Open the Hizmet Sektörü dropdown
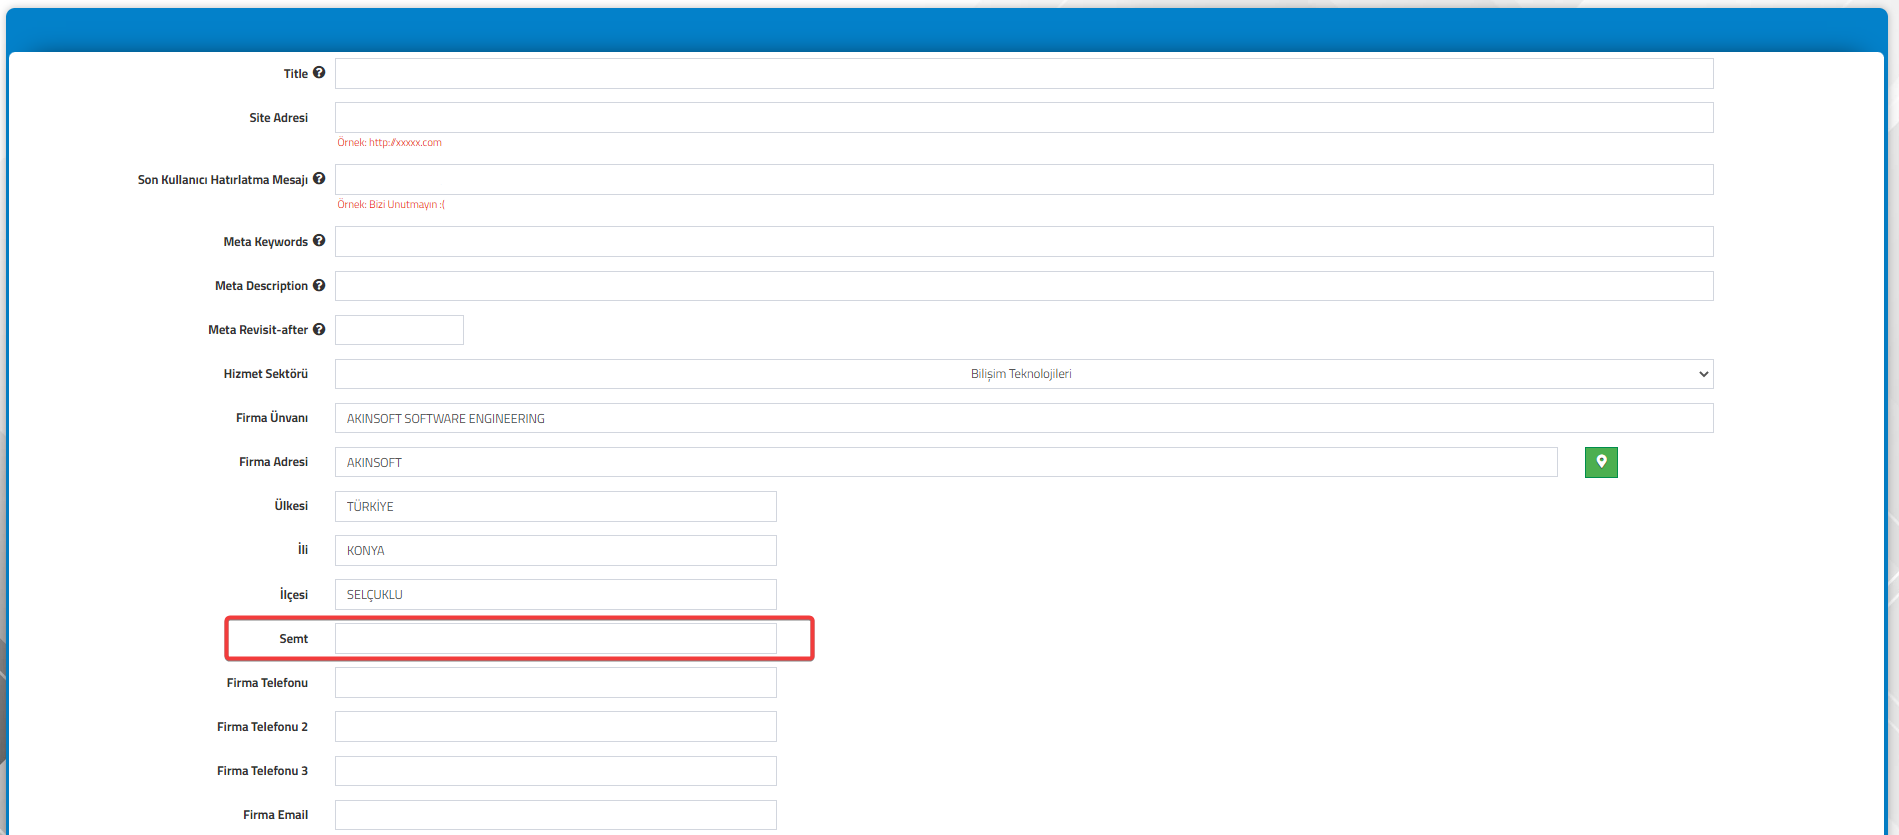 click(x=1024, y=374)
